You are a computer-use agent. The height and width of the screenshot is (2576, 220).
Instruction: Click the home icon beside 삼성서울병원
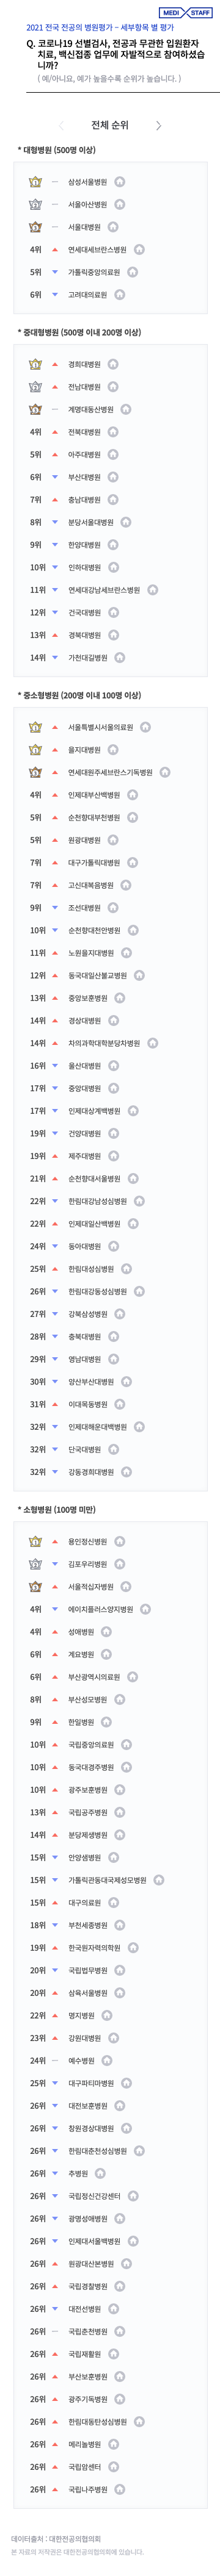[x=120, y=182]
